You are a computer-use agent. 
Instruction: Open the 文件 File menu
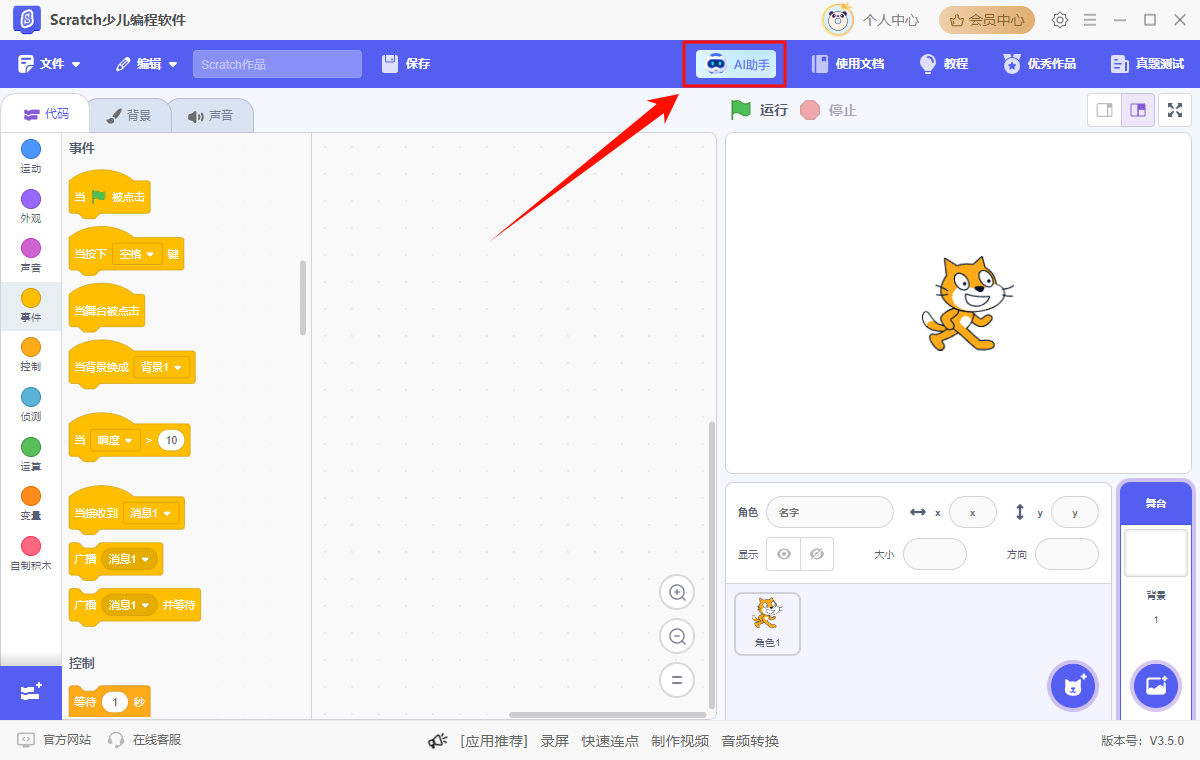50,63
